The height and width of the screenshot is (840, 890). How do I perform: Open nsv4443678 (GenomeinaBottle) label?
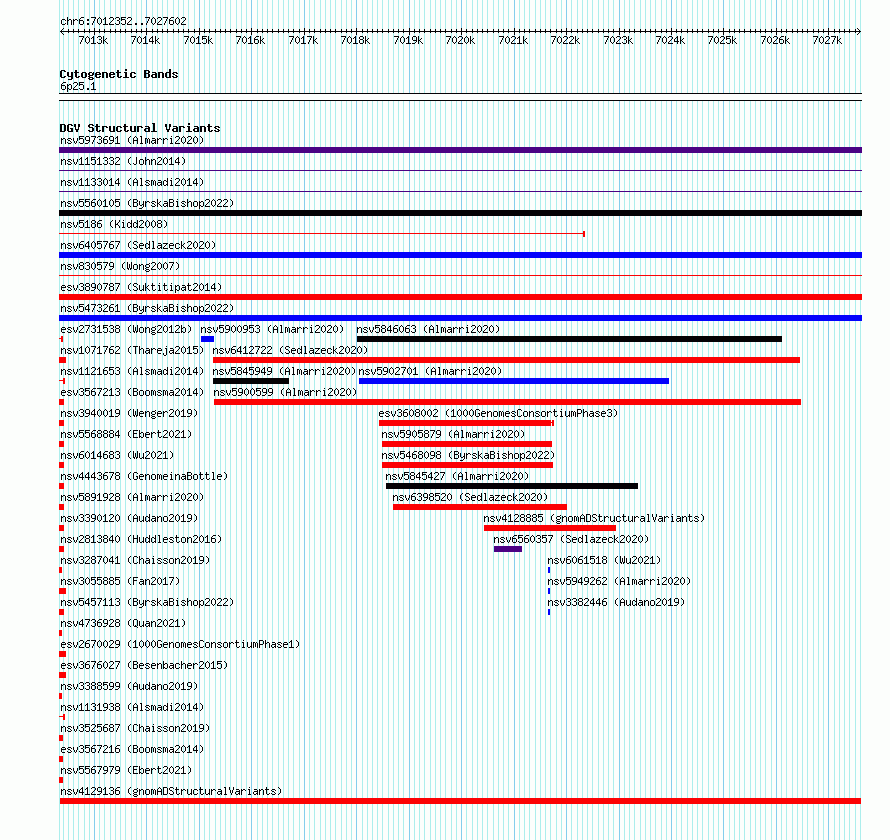point(144,476)
